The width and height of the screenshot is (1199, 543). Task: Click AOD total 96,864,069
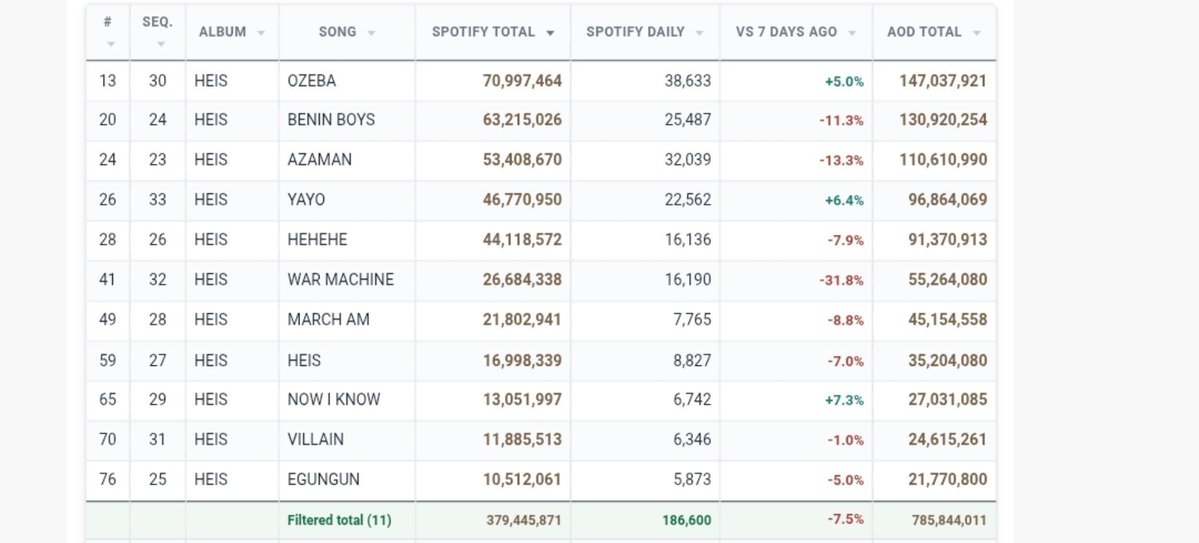point(947,200)
